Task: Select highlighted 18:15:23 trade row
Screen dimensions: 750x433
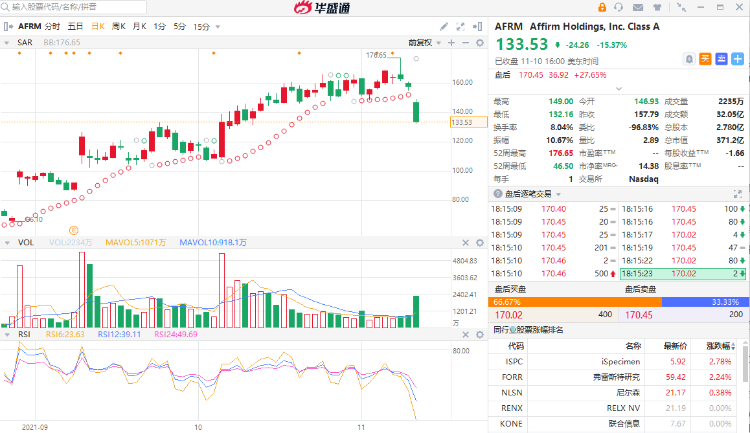Action: point(683,274)
